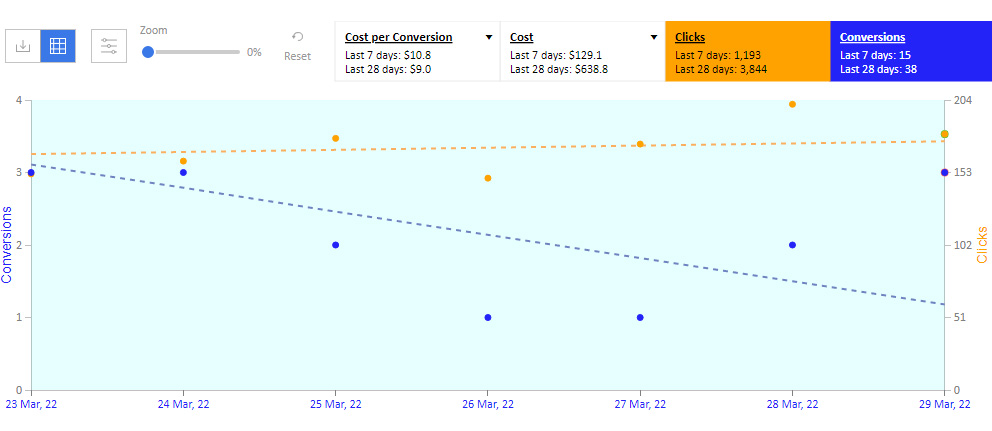Image resolution: width=992 pixels, height=431 pixels.
Task: Click the Clicks vertical axis title
Action: 982,244
